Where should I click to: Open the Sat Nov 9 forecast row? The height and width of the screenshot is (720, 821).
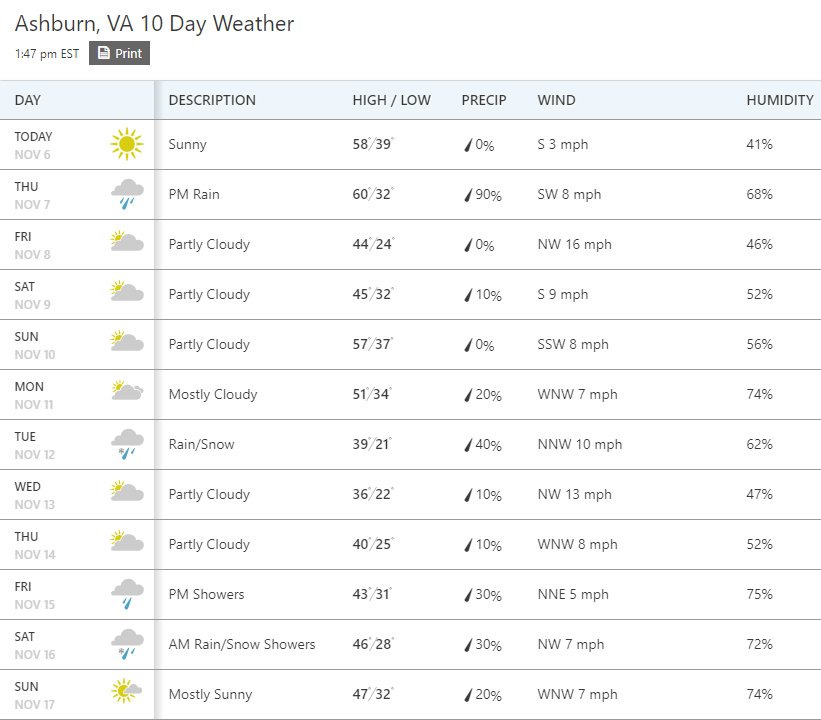coord(410,295)
